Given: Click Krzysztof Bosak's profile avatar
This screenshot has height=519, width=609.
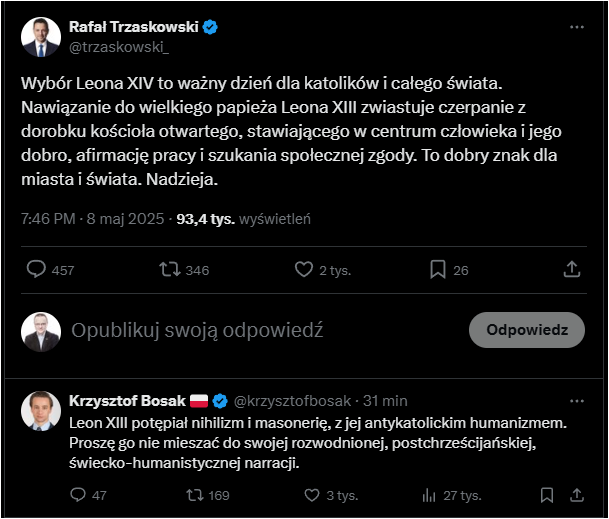Looking at the screenshot, I should tap(41, 411).
